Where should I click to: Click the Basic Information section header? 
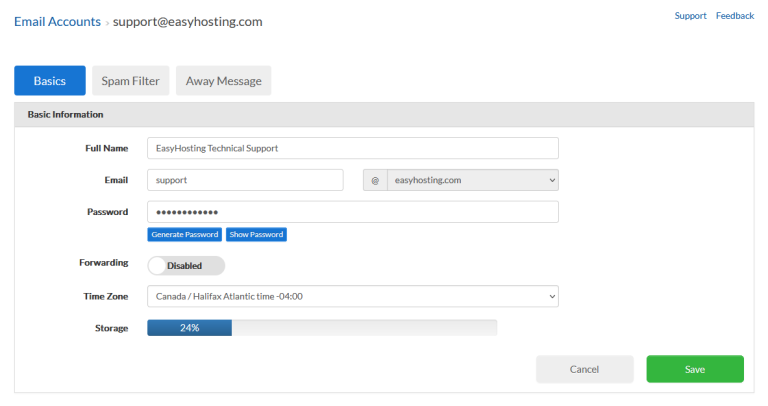click(384, 115)
